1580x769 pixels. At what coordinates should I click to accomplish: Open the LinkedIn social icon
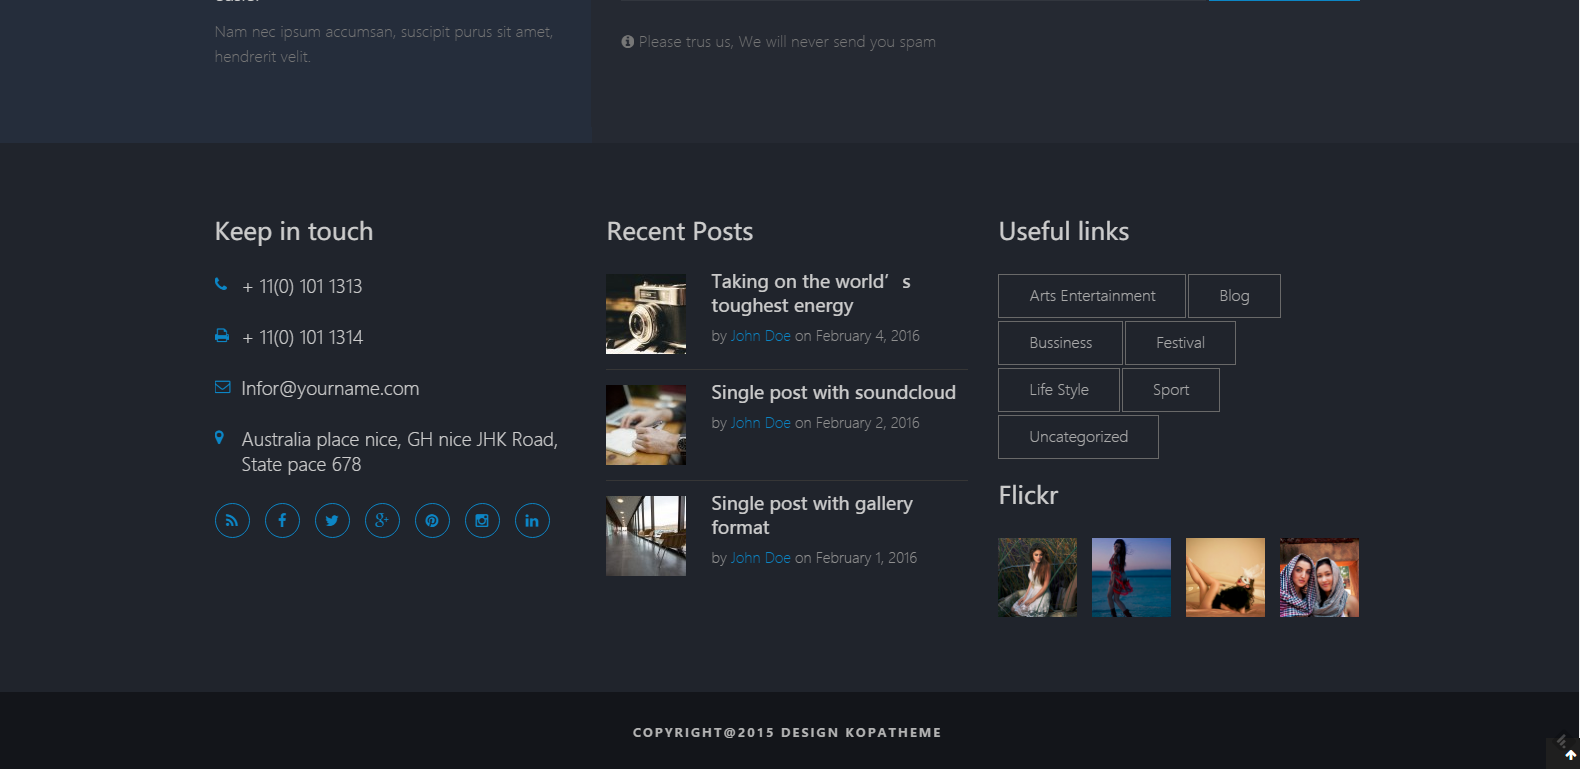click(532, 520)
